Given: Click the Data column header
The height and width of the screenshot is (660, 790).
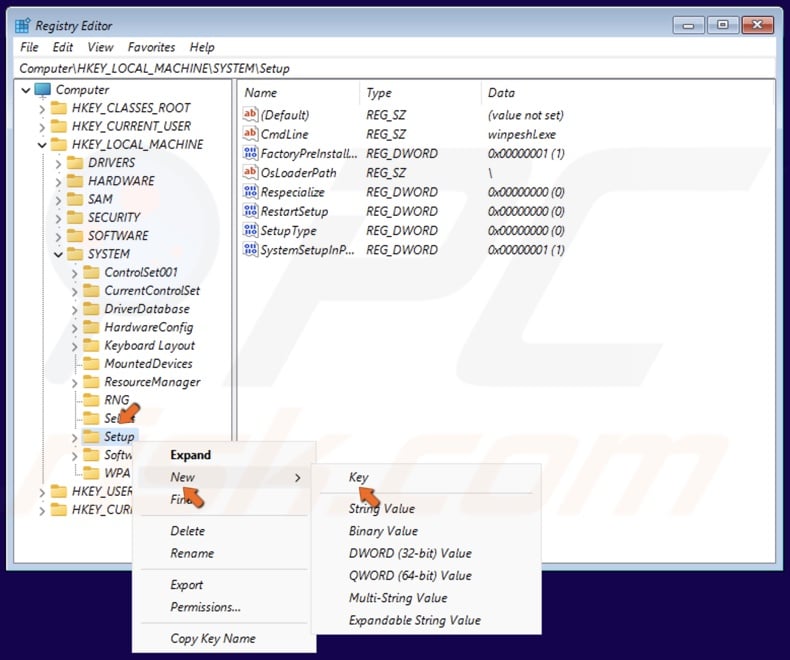Looking at the screenshot, I should coord(627,93).
